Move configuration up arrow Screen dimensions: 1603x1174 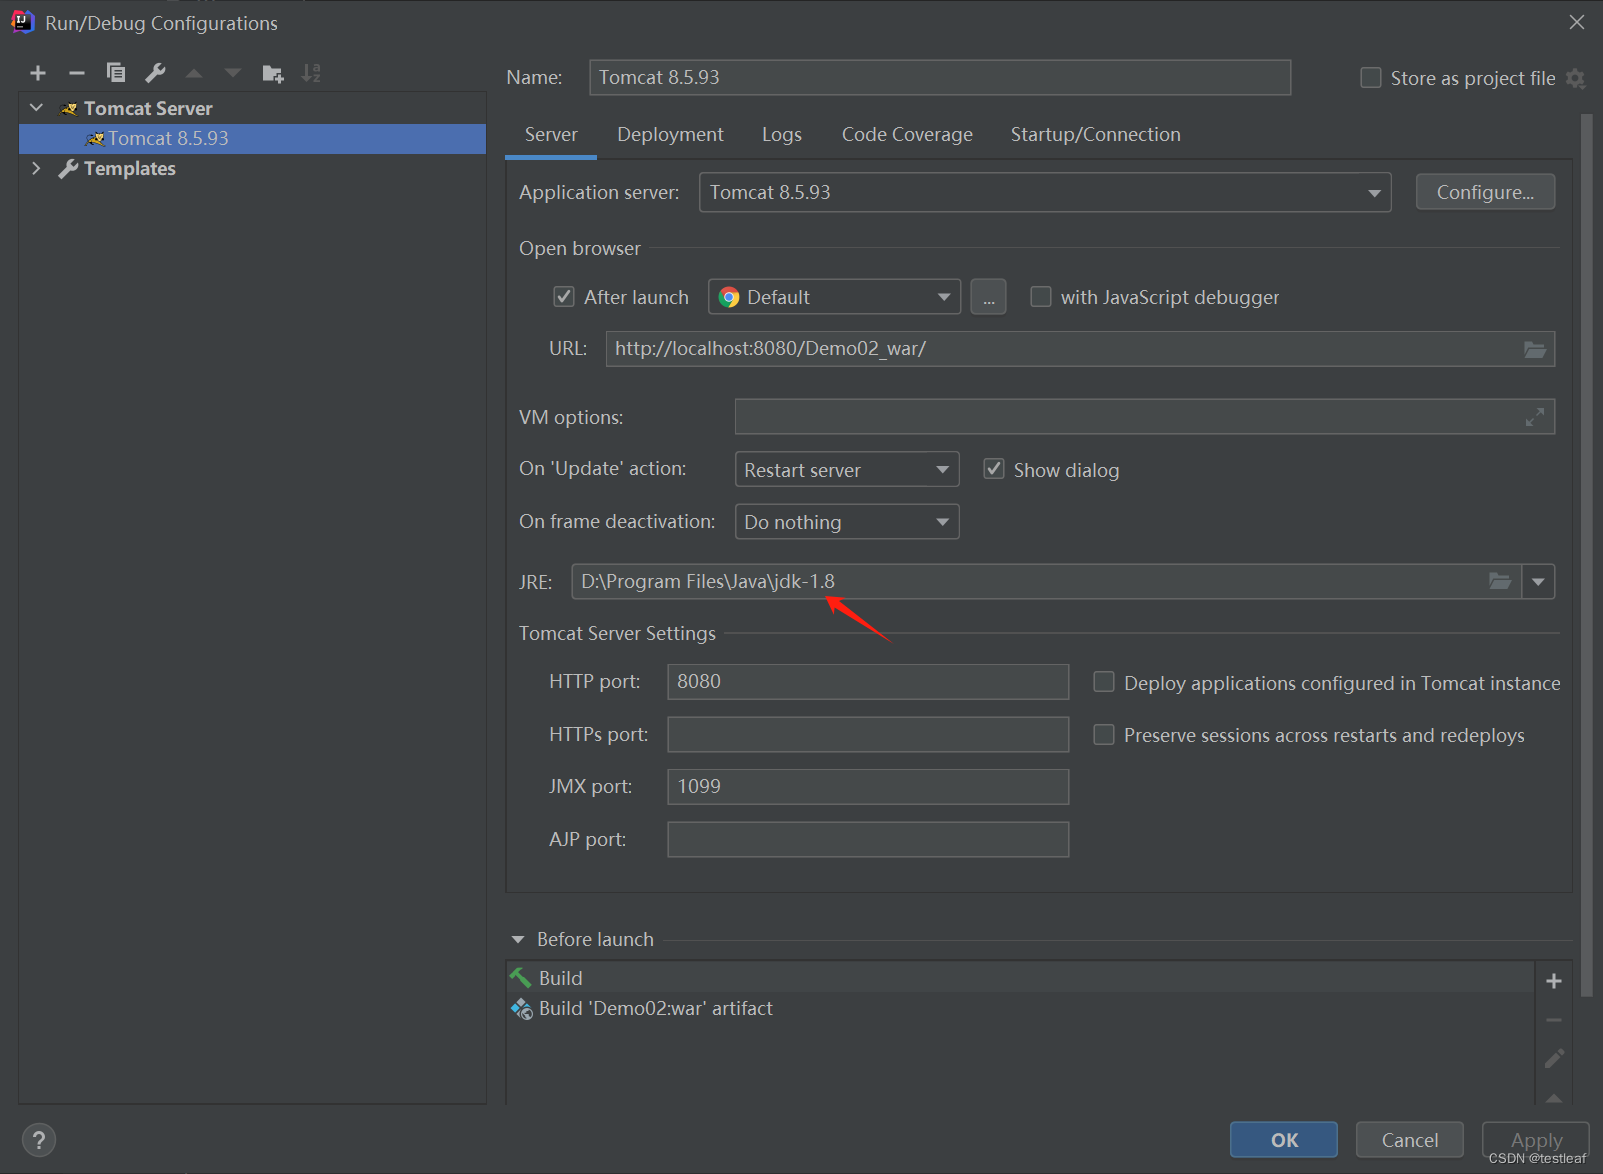point(194,73)
